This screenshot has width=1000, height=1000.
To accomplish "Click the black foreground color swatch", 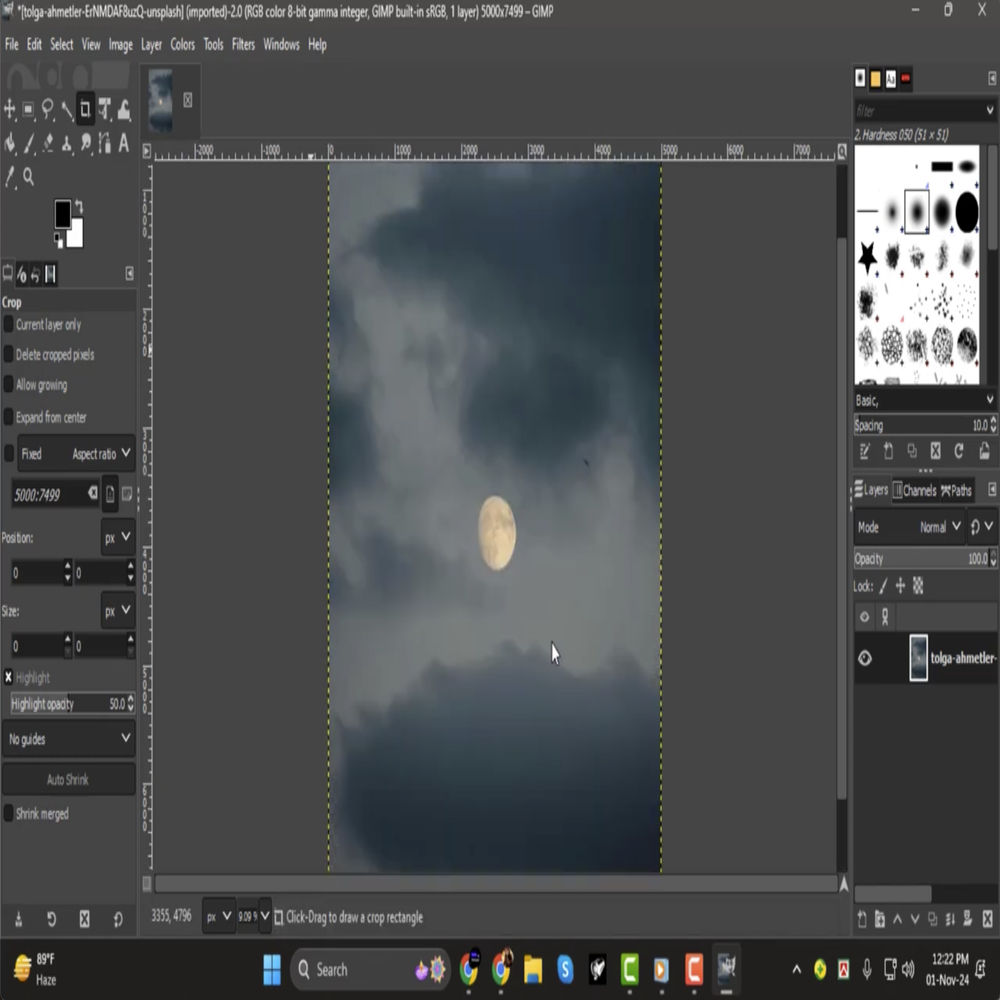I will tap(62, 213).
